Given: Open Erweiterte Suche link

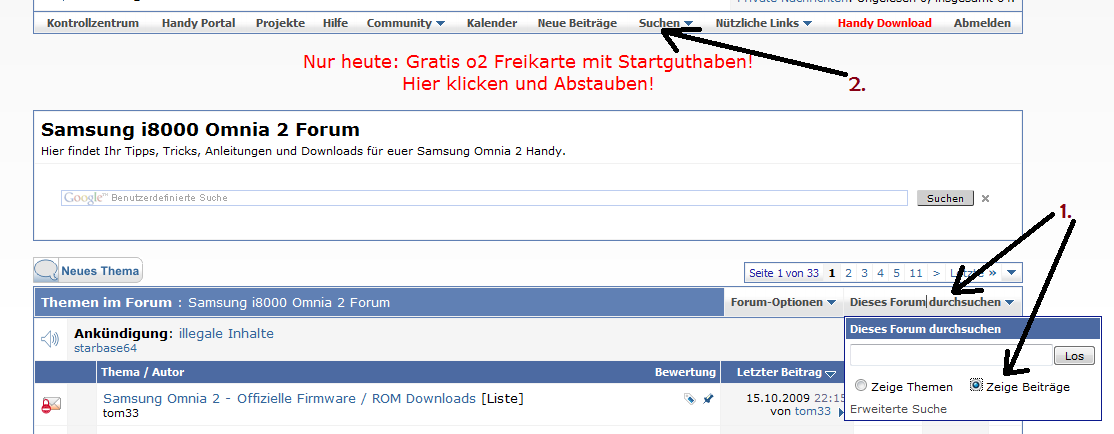Looking at the screenshot, I should point(898,409).
